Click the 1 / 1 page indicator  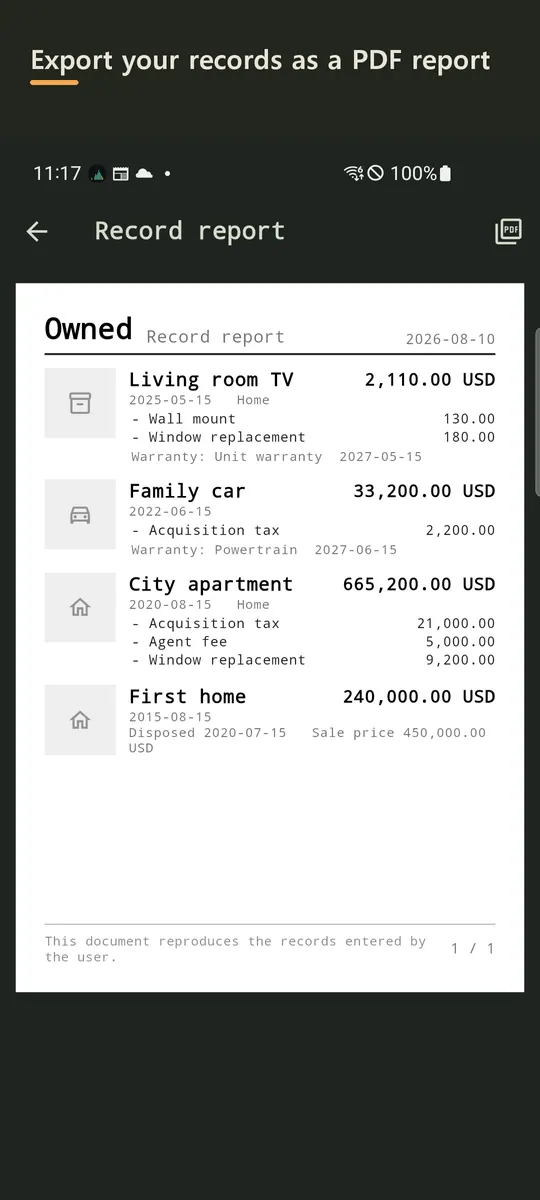pos(473,948)
